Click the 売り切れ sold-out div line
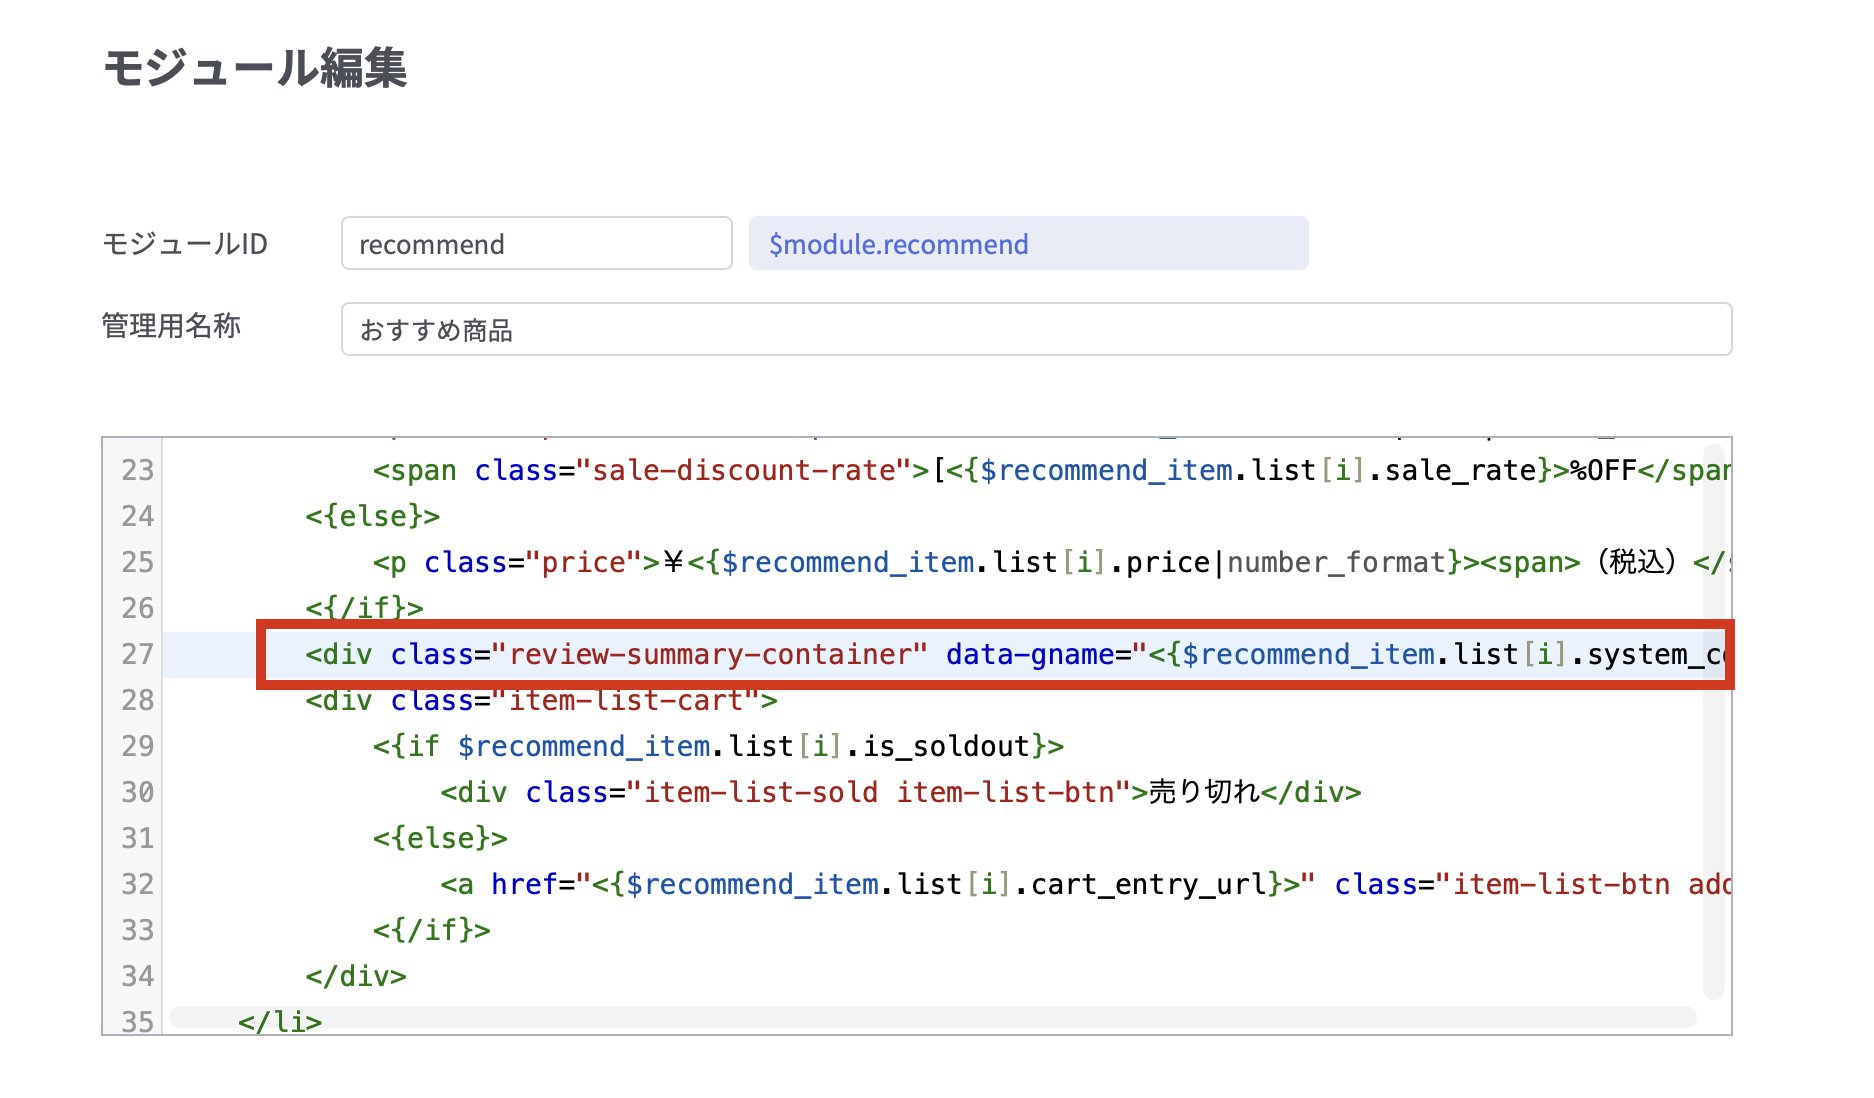1874x1098 pixels. click(900, 792)
